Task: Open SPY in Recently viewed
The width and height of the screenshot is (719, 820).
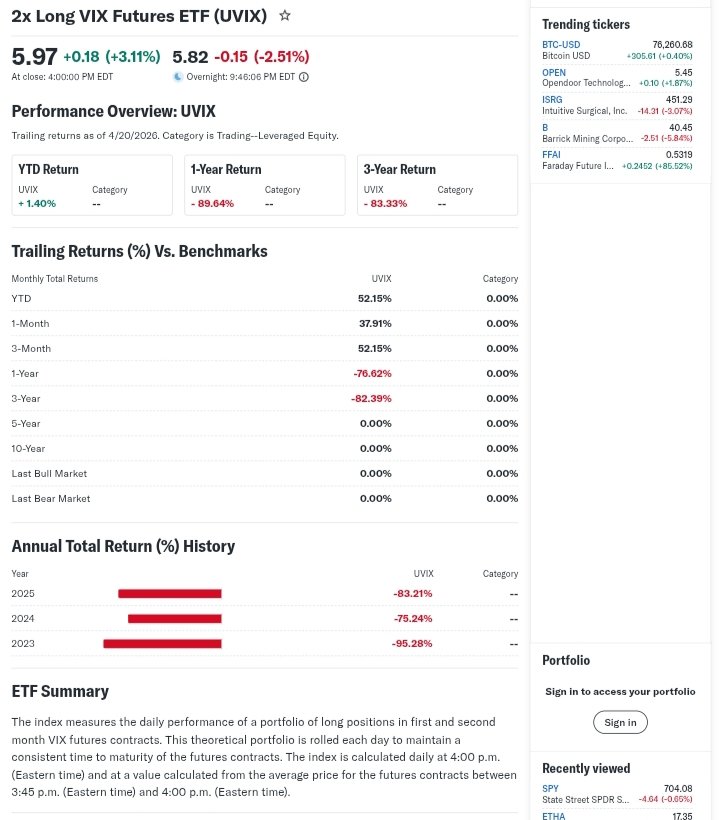Action: (550, 789)
